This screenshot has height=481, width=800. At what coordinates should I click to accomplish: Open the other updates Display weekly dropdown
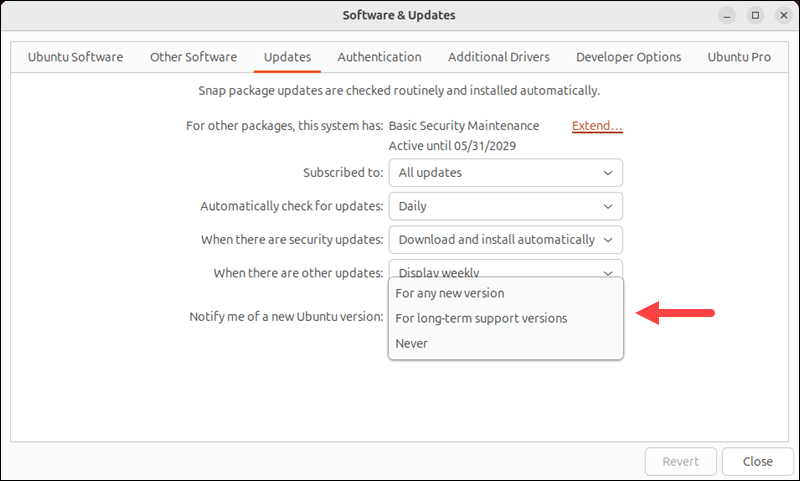[506, 269]
